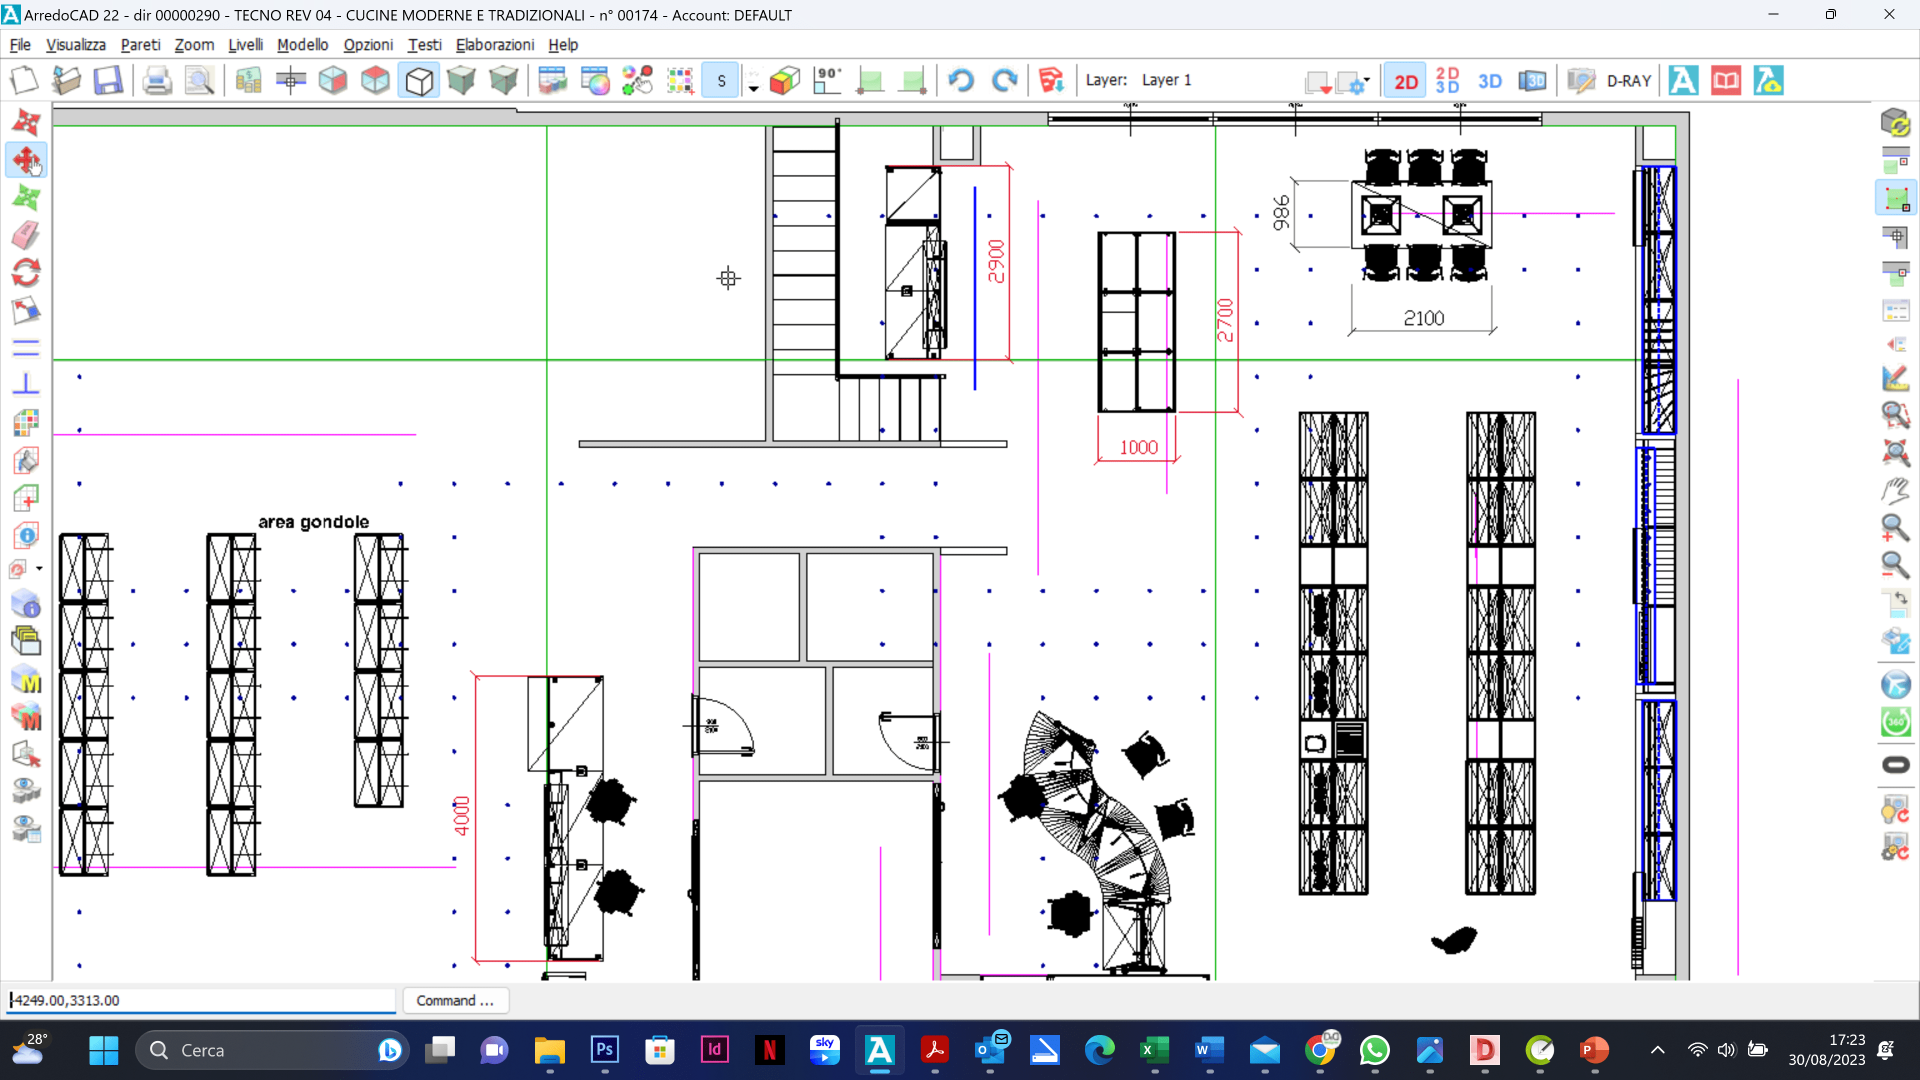1920x1080 pixels.
Task: Toggle the S snap button
Action: pyautogui.click(x=721, y=81)
